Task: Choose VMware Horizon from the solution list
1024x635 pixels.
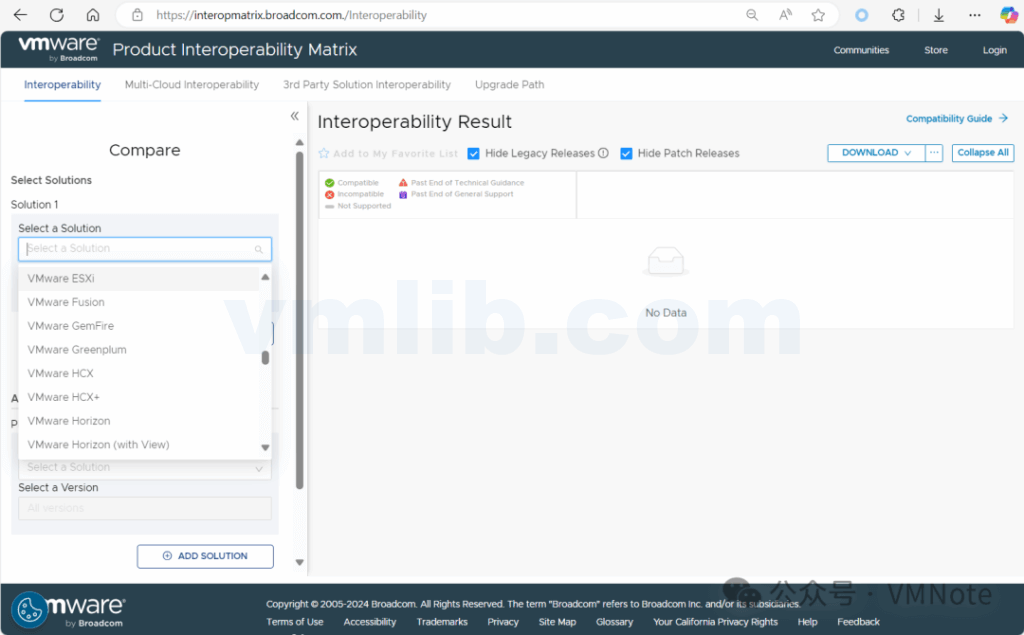Action: [x=69, y=421]
